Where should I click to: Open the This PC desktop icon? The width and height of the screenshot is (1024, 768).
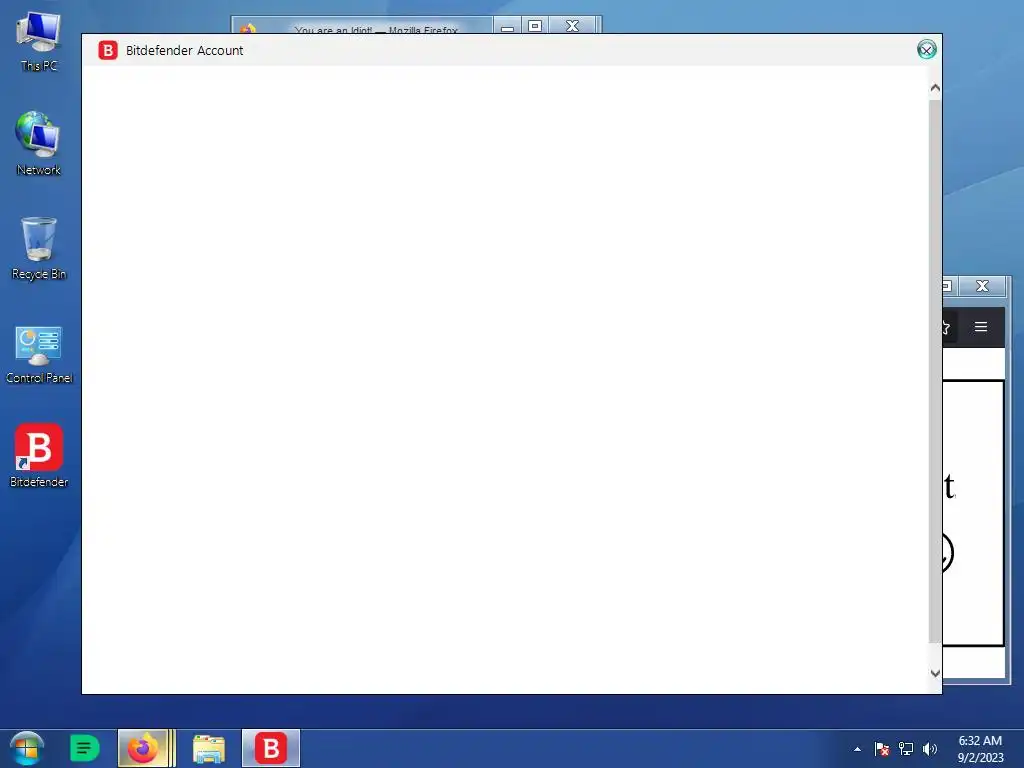(x=39, y=40)
